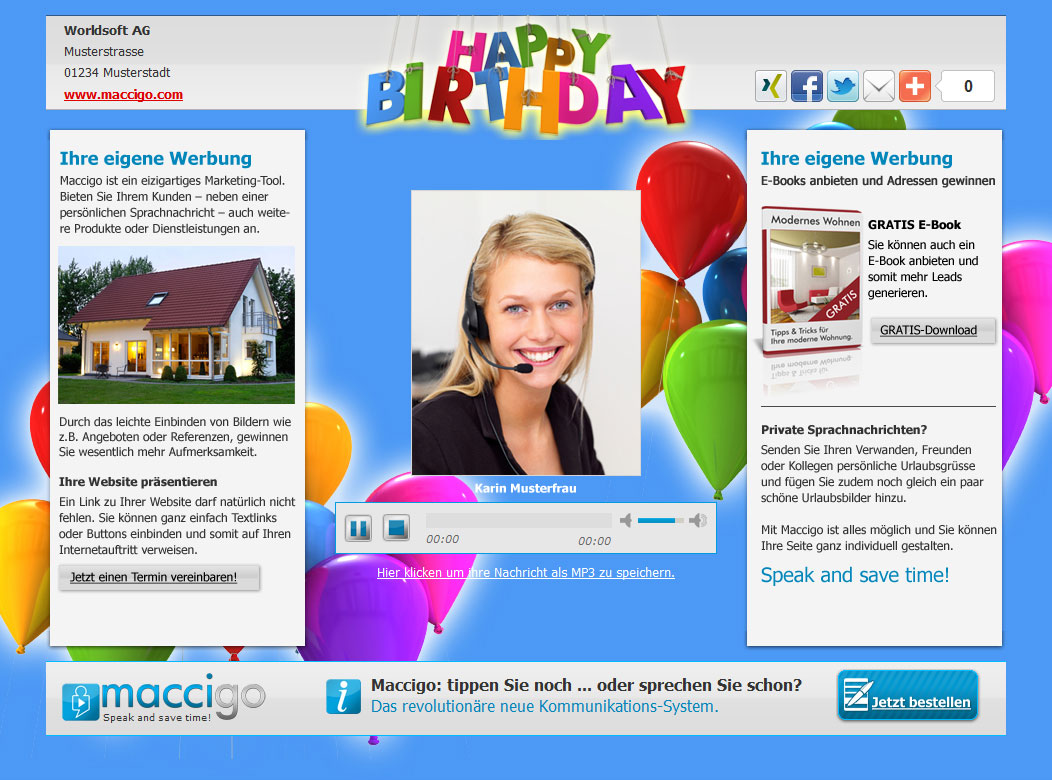Click the 'Jetzt bestellen' order button

(907, 696)
